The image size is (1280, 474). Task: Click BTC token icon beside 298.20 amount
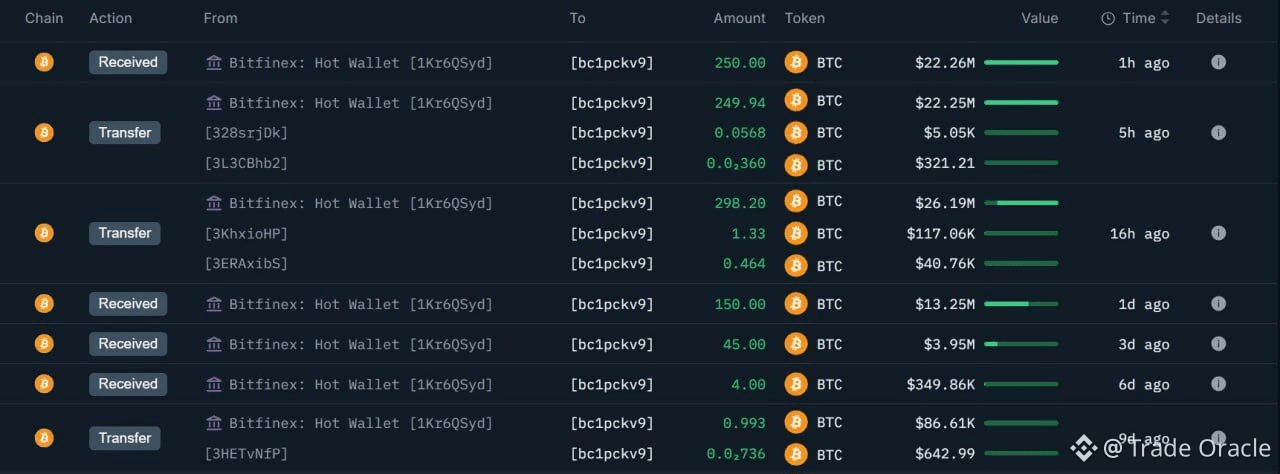click(796, 202)
